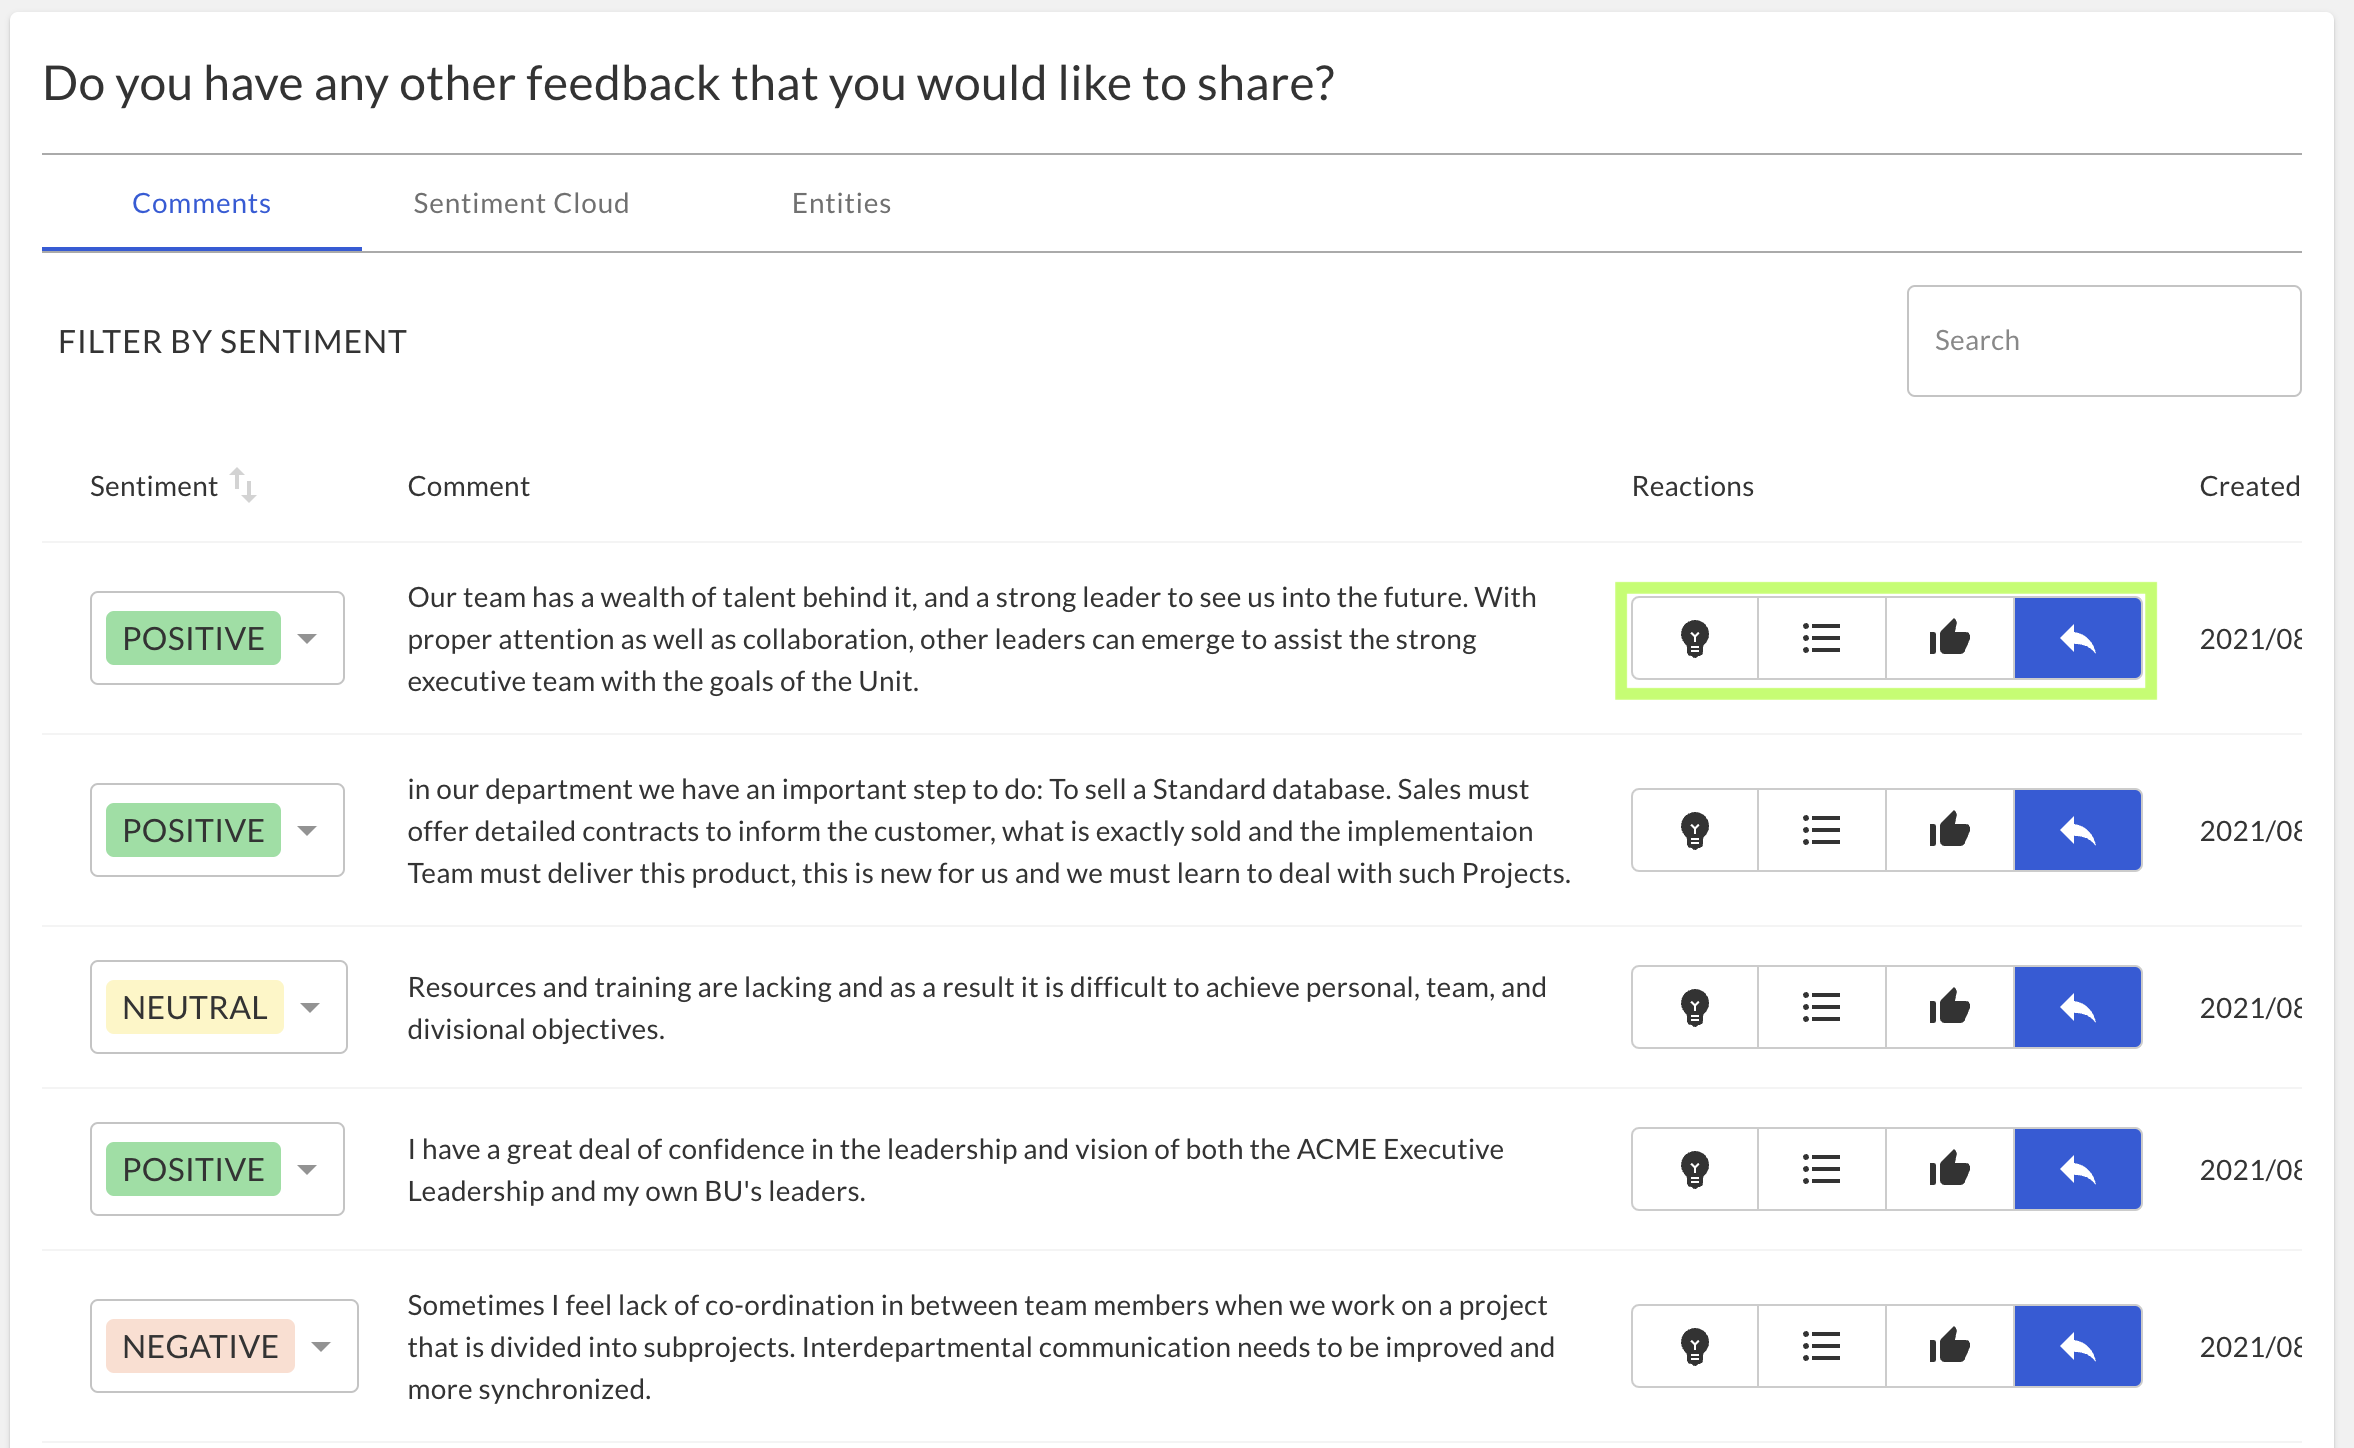Select the Comments tab
The image size is (2354, 1448).
point(201,203)
